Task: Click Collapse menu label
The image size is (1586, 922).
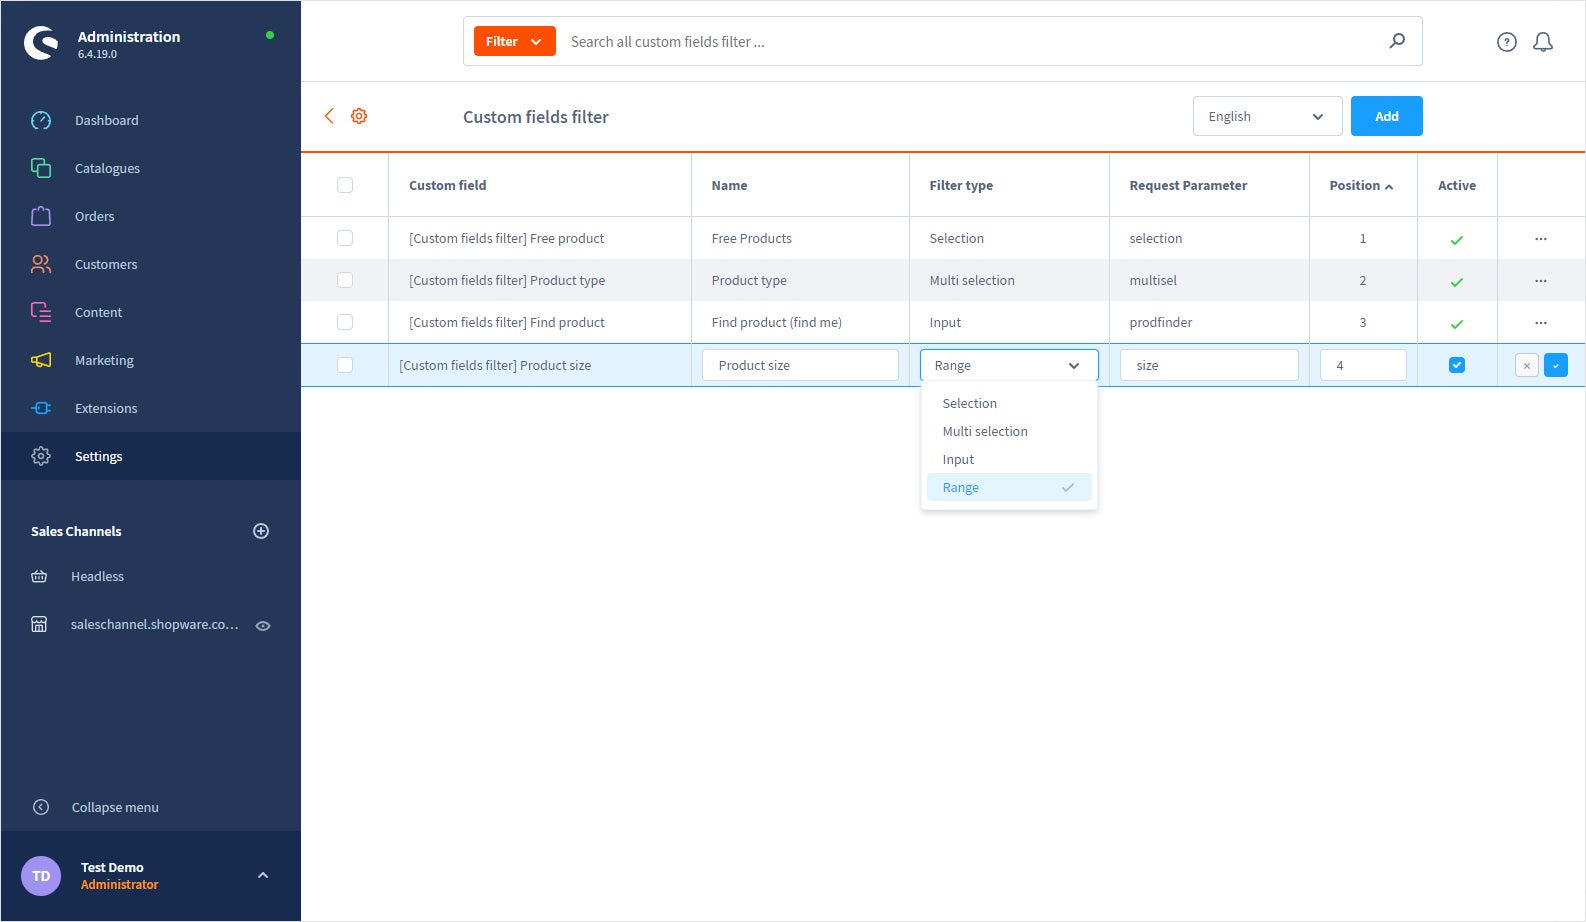Action: point(115,807)
